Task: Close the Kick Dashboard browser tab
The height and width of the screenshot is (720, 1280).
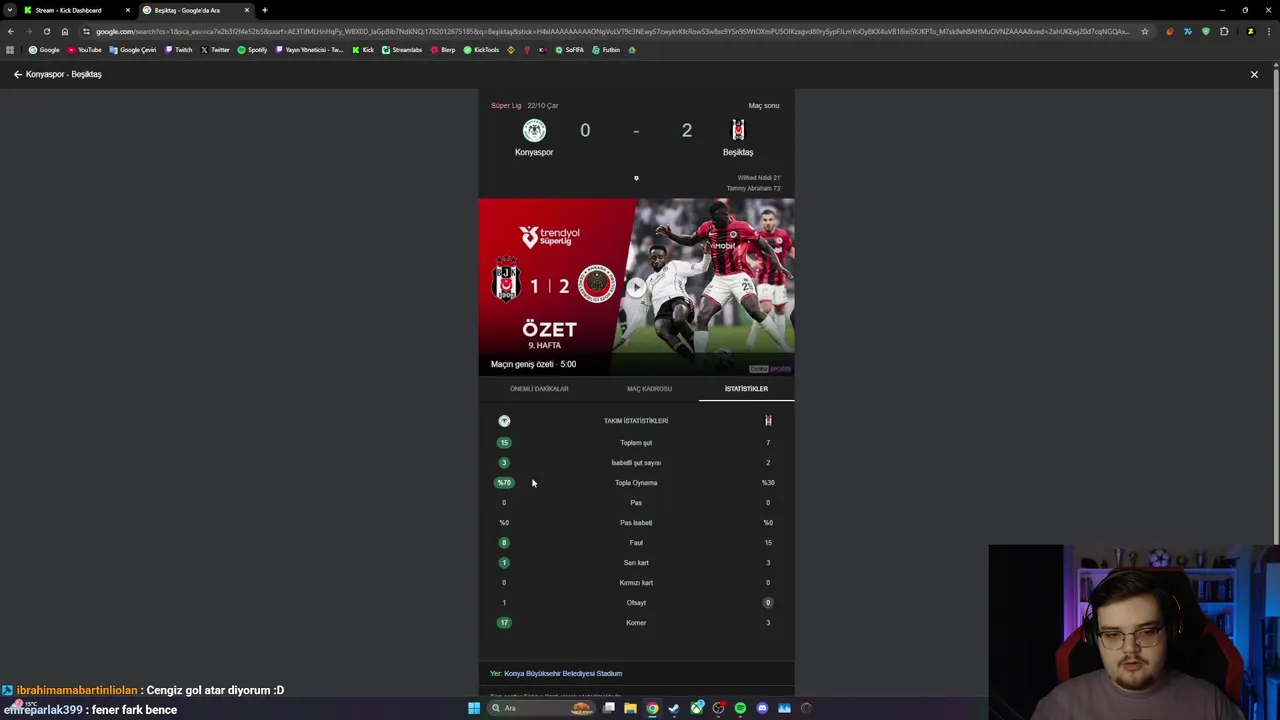Action: pos(127,10)
